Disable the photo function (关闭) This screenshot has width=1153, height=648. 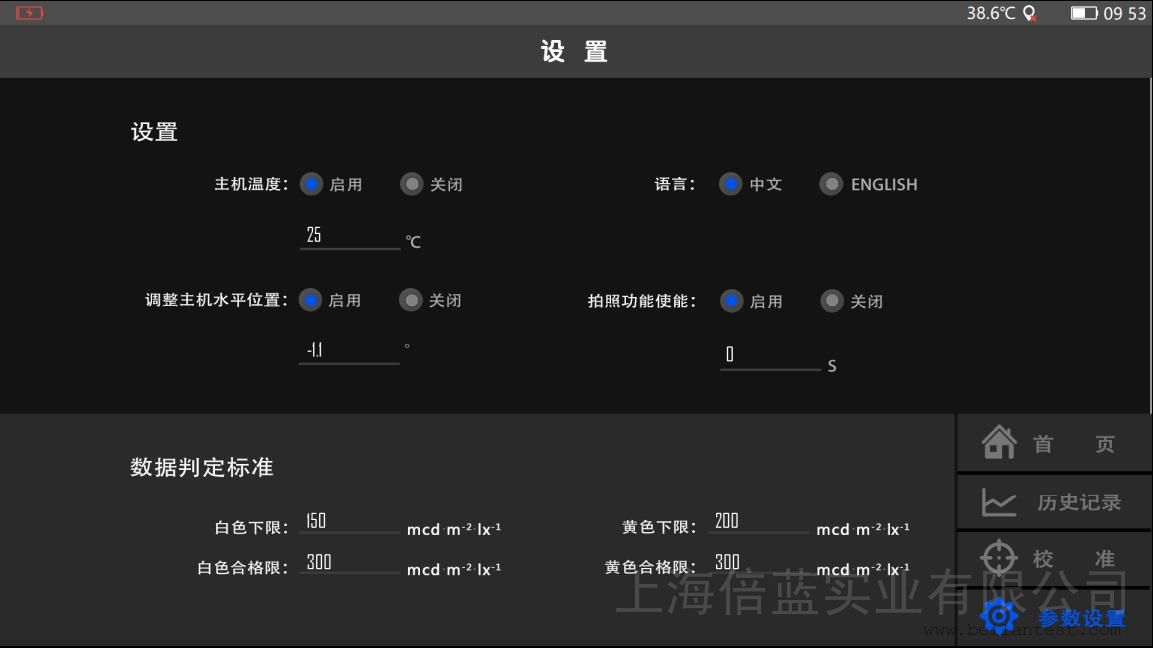click(x=832, y=301)
